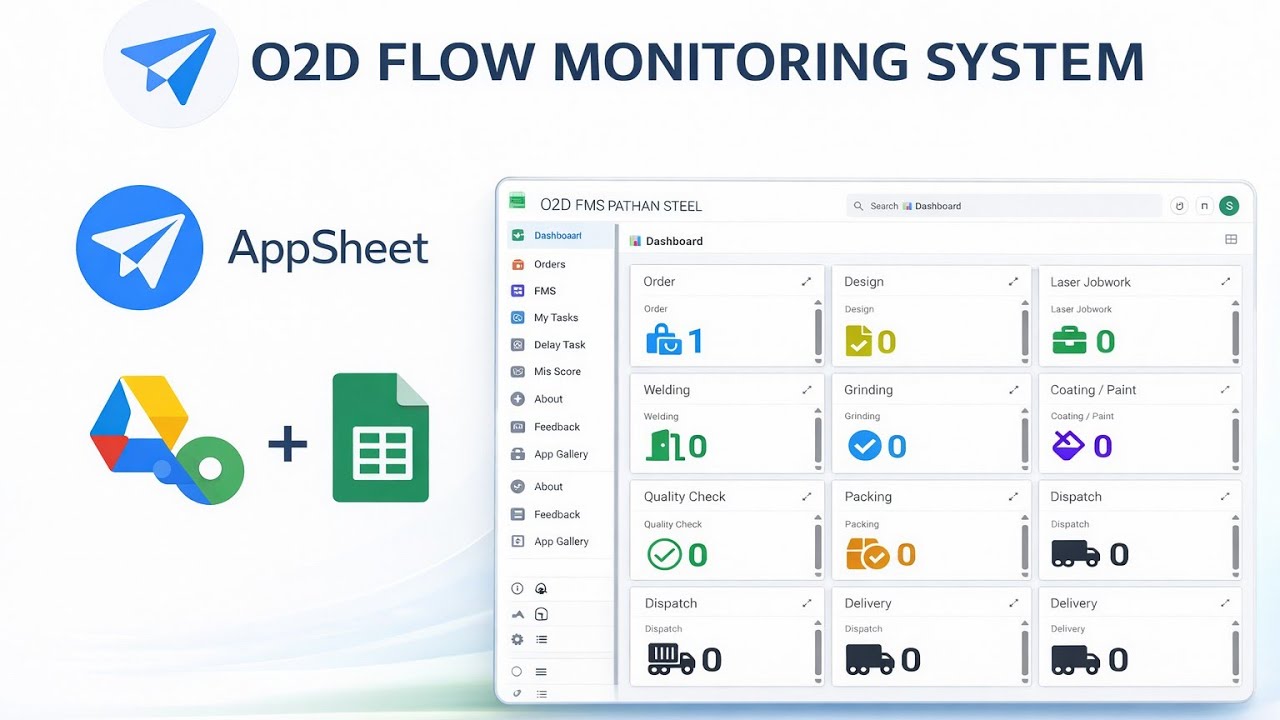The width and height of the screenshot is (1280, 720).
Task: Select Mis Score in the sidebar
Action: (560, 371)
